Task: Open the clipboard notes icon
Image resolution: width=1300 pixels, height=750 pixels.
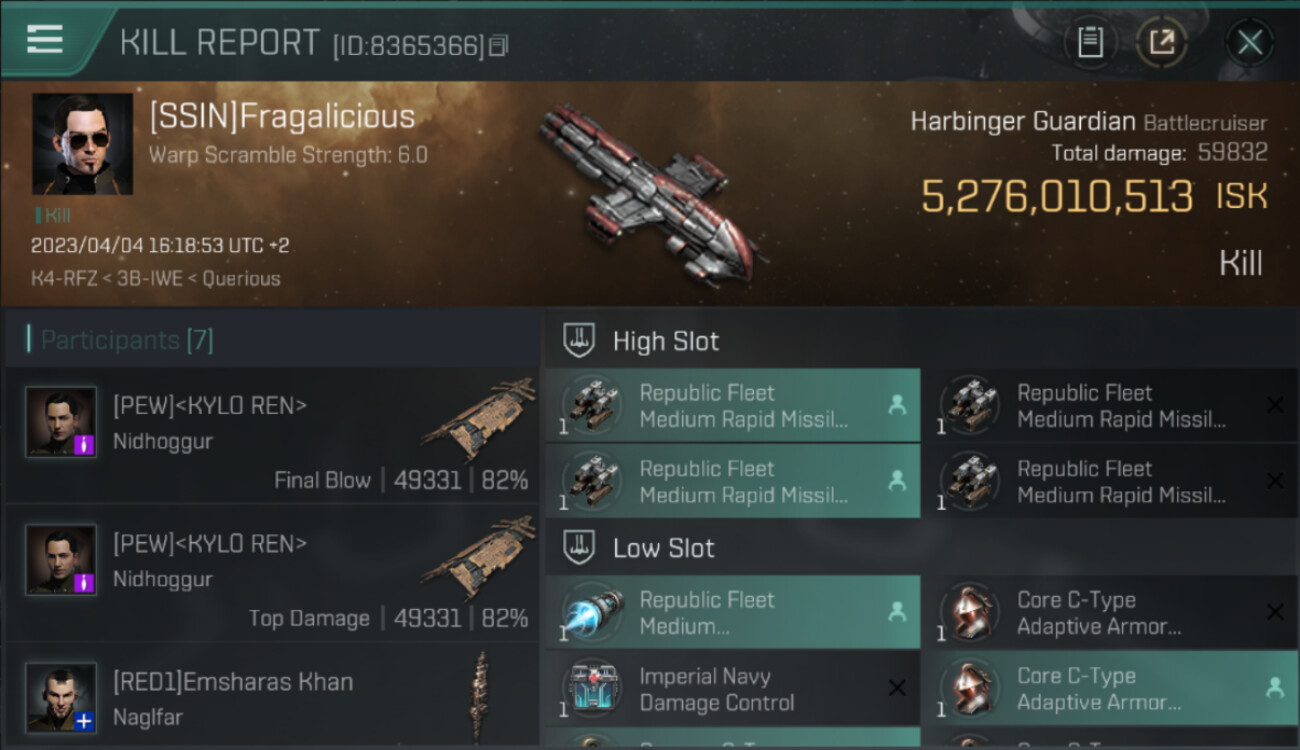Action: [x=1090, y=42]
